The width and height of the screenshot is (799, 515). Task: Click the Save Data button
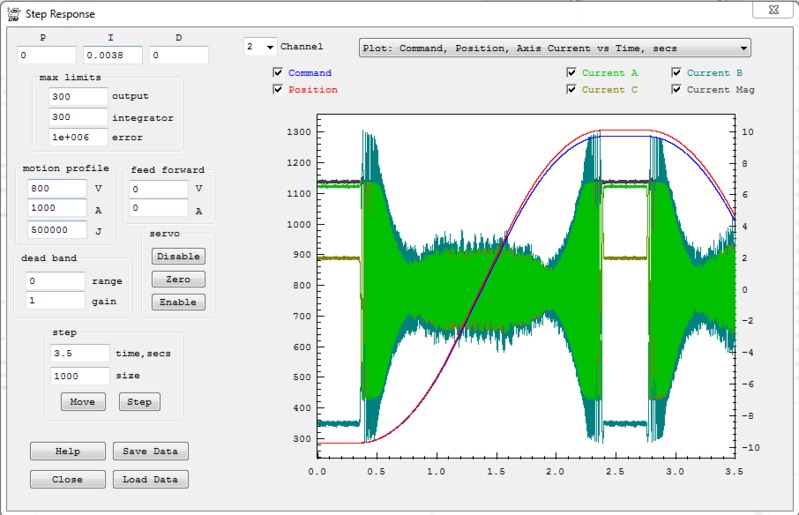[150, 451]
